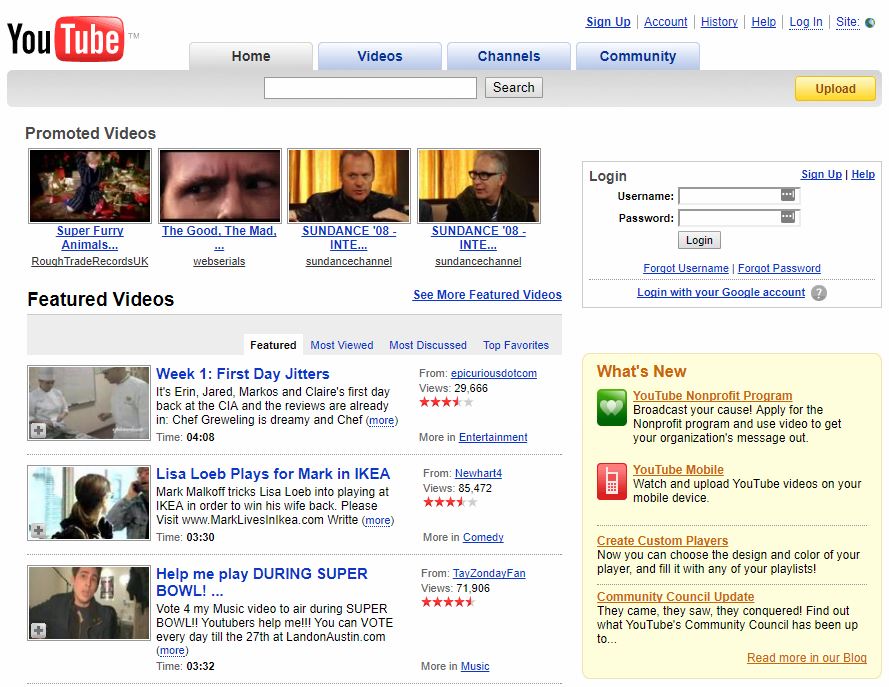
Task: Click the Google account help question mark icon
Action: tap(818, 293)
